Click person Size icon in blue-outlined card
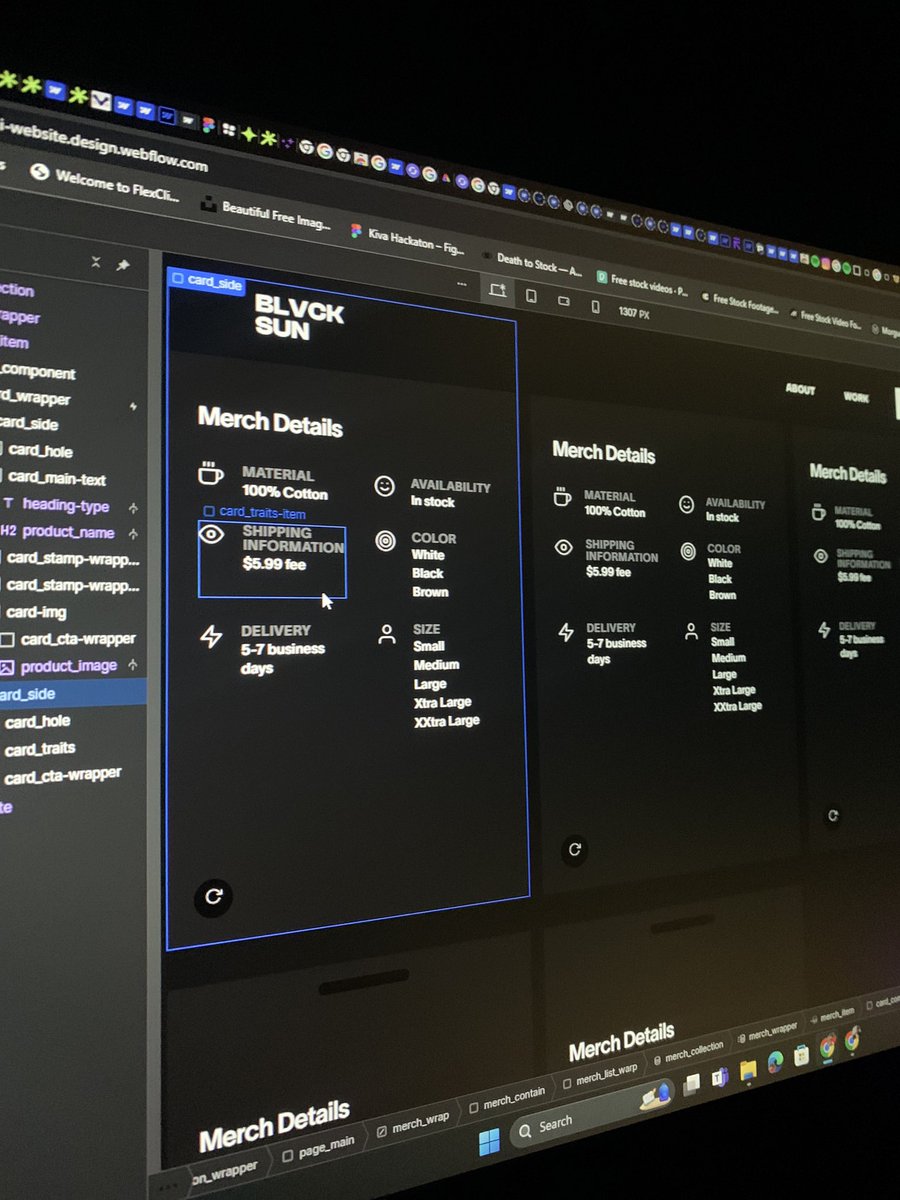Screen dimensions: 900x1200 pyautogui.click(x=387, y=635)
